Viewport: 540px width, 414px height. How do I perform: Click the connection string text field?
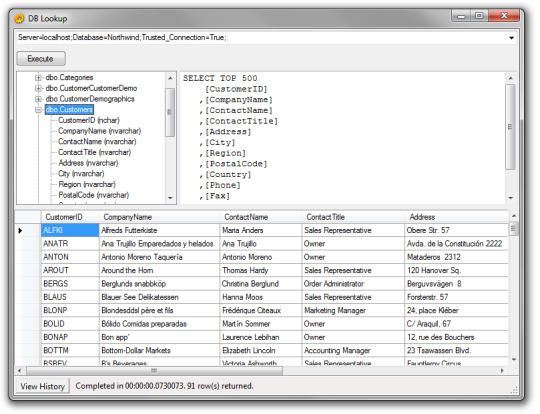(262, 38)
